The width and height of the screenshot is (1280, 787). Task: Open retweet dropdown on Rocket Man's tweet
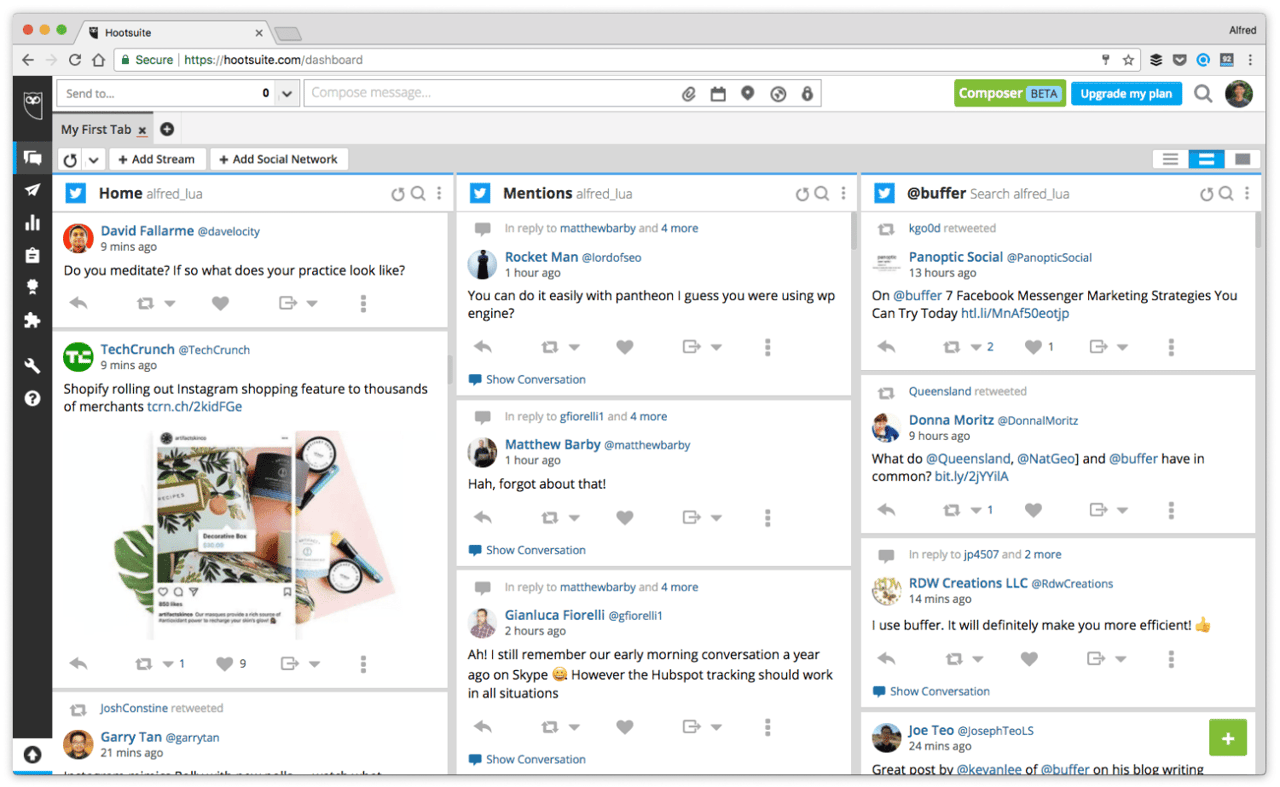click(x=574, y=348)
